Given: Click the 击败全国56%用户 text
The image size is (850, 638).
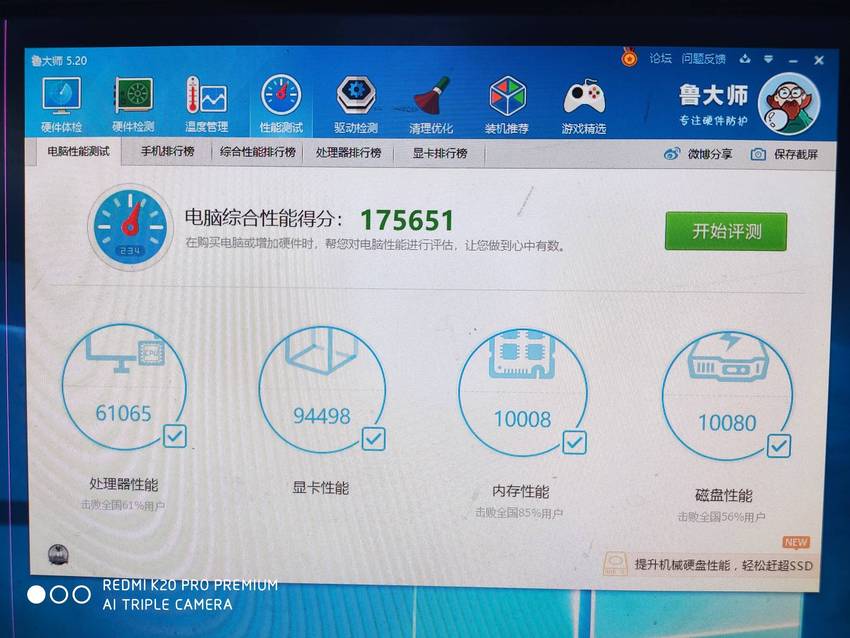Looking at the screenshot, I should (x=722, y=517).
